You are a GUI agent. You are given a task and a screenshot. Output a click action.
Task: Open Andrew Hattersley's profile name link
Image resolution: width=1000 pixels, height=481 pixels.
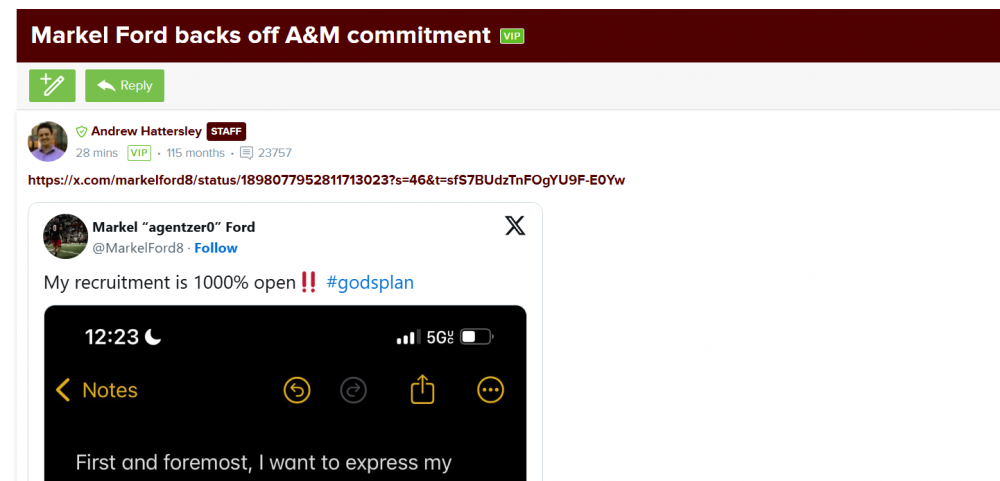pos(146,131)
